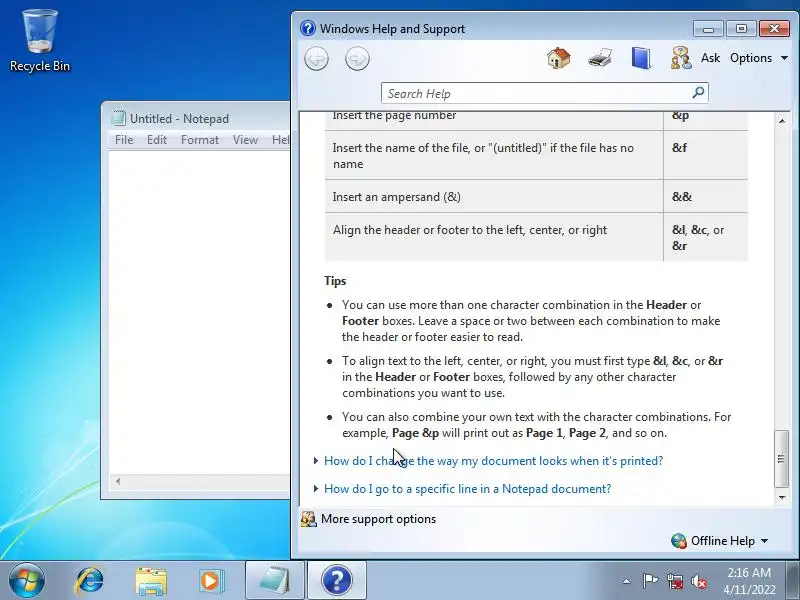The height and width of the screenshot is (600, 800).
Task: Click the triangle beside the specific line question
Action: point(316,489)
